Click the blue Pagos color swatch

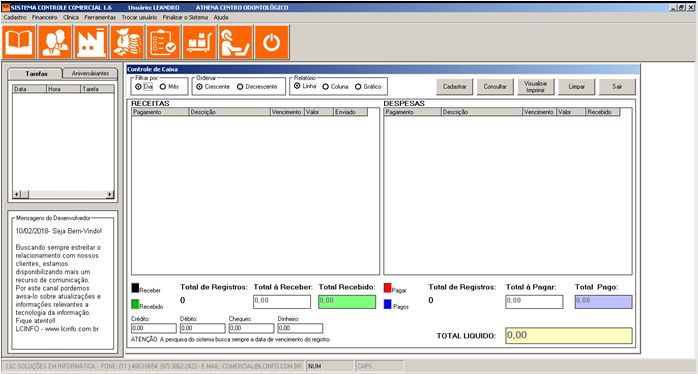click(387, 305)
